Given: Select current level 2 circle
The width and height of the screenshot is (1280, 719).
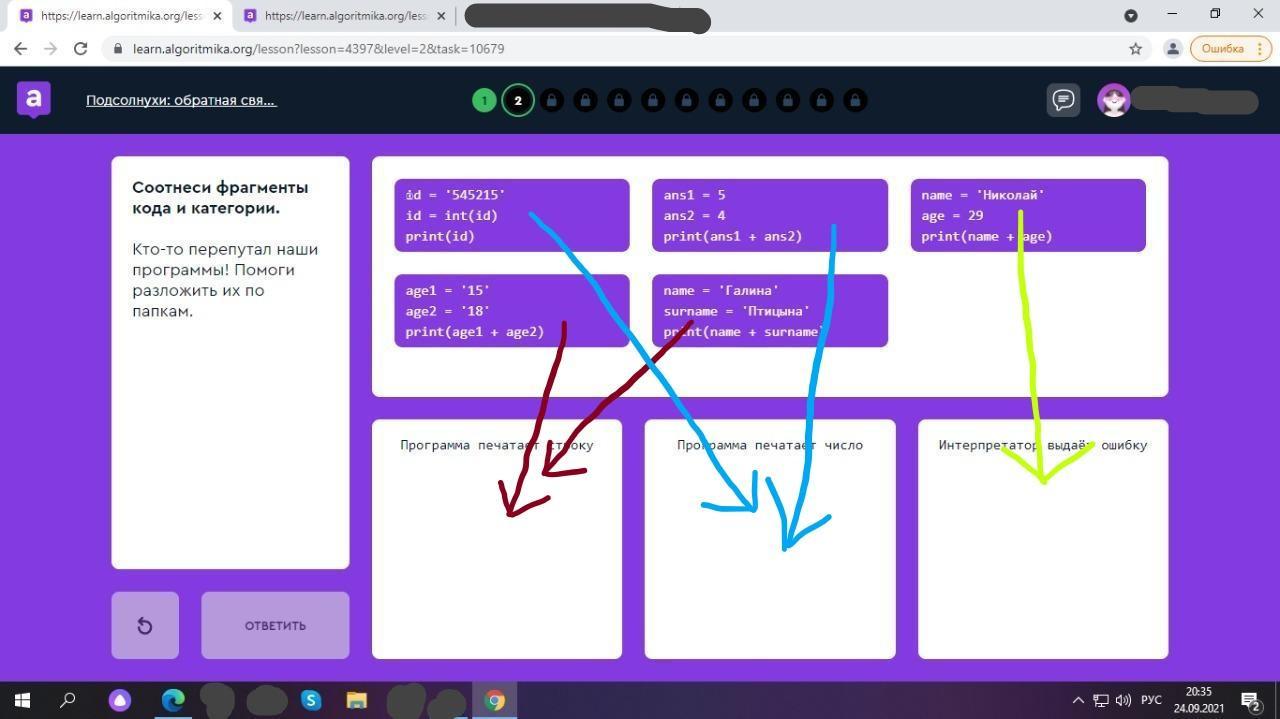Looking at the screenshot, I should pos(518,100).
